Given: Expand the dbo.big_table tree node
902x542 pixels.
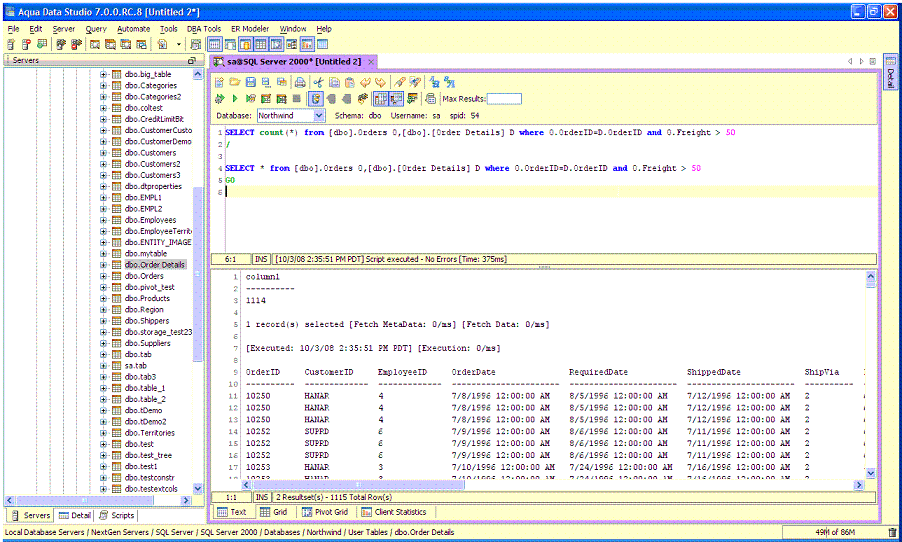Looking at the screenshot, I should (104, 74).
